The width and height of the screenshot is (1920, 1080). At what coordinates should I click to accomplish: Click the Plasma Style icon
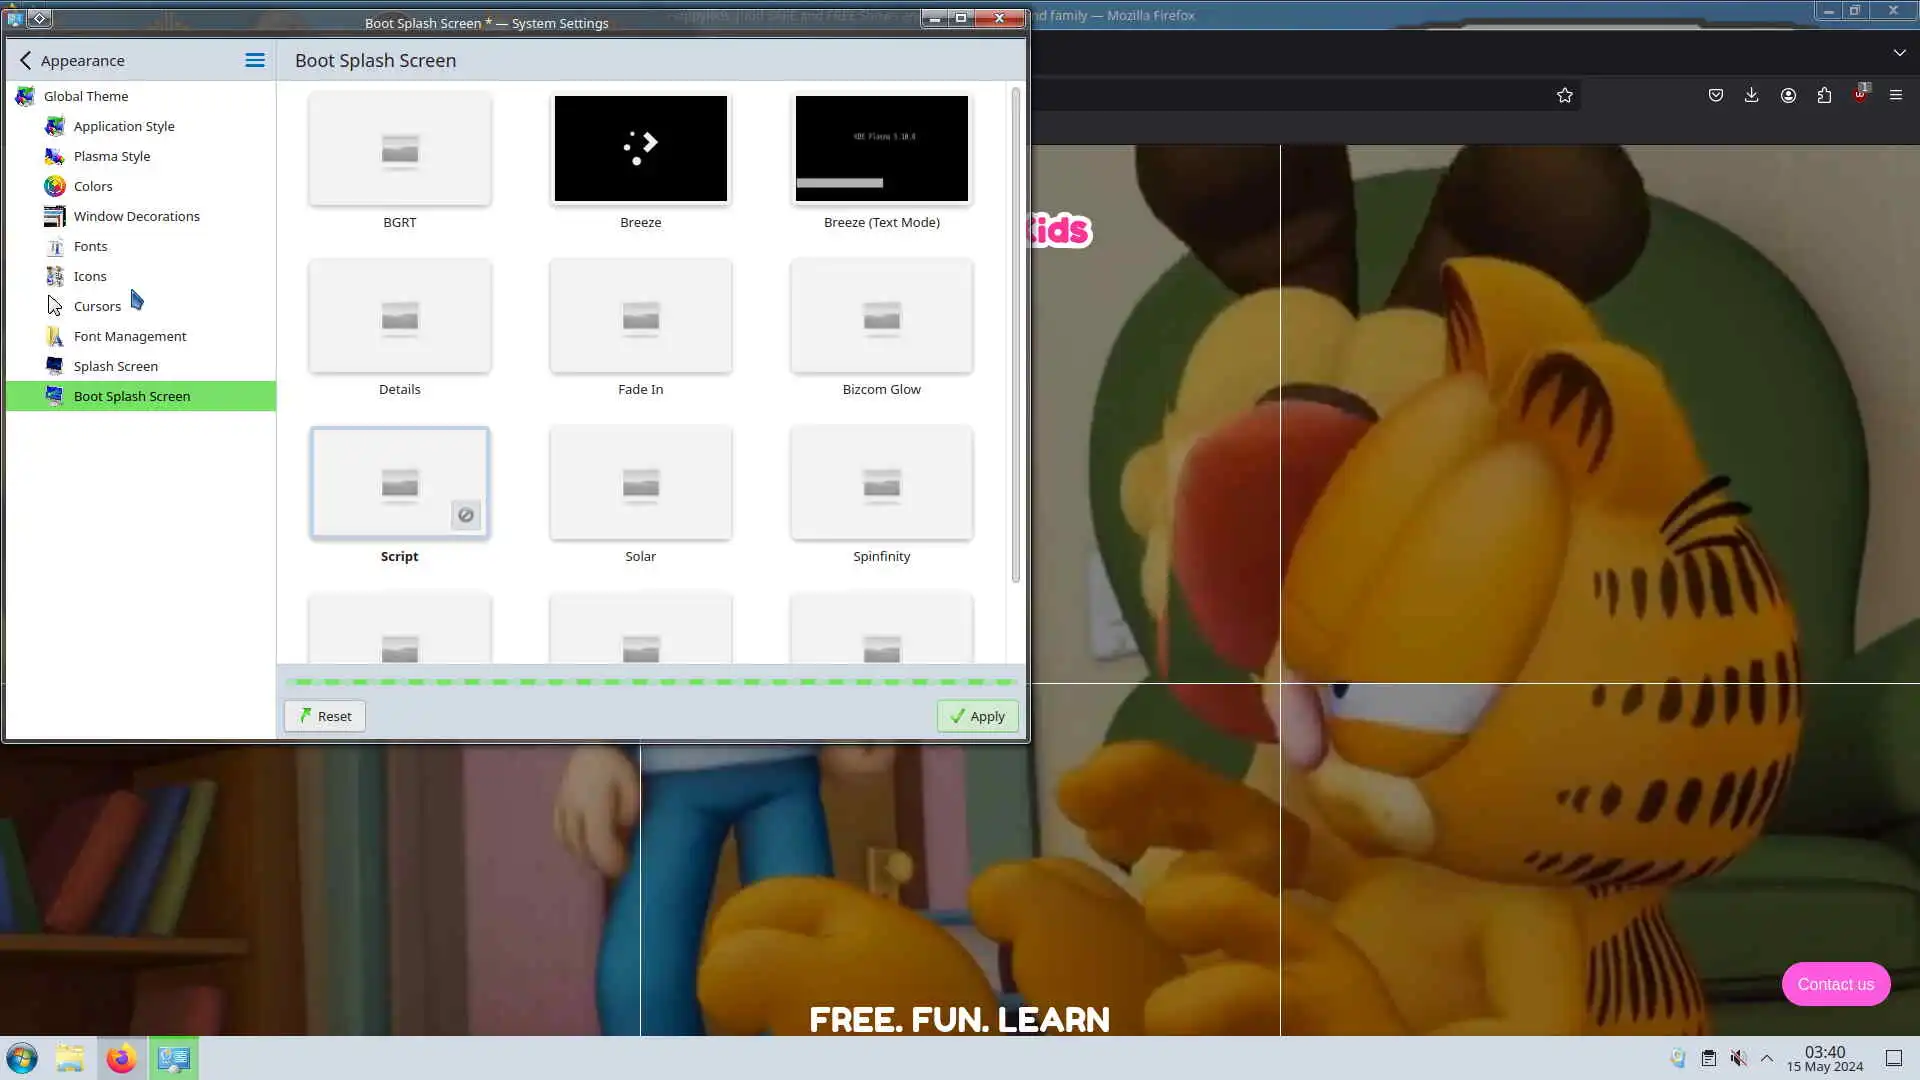[x=55, y=156]
